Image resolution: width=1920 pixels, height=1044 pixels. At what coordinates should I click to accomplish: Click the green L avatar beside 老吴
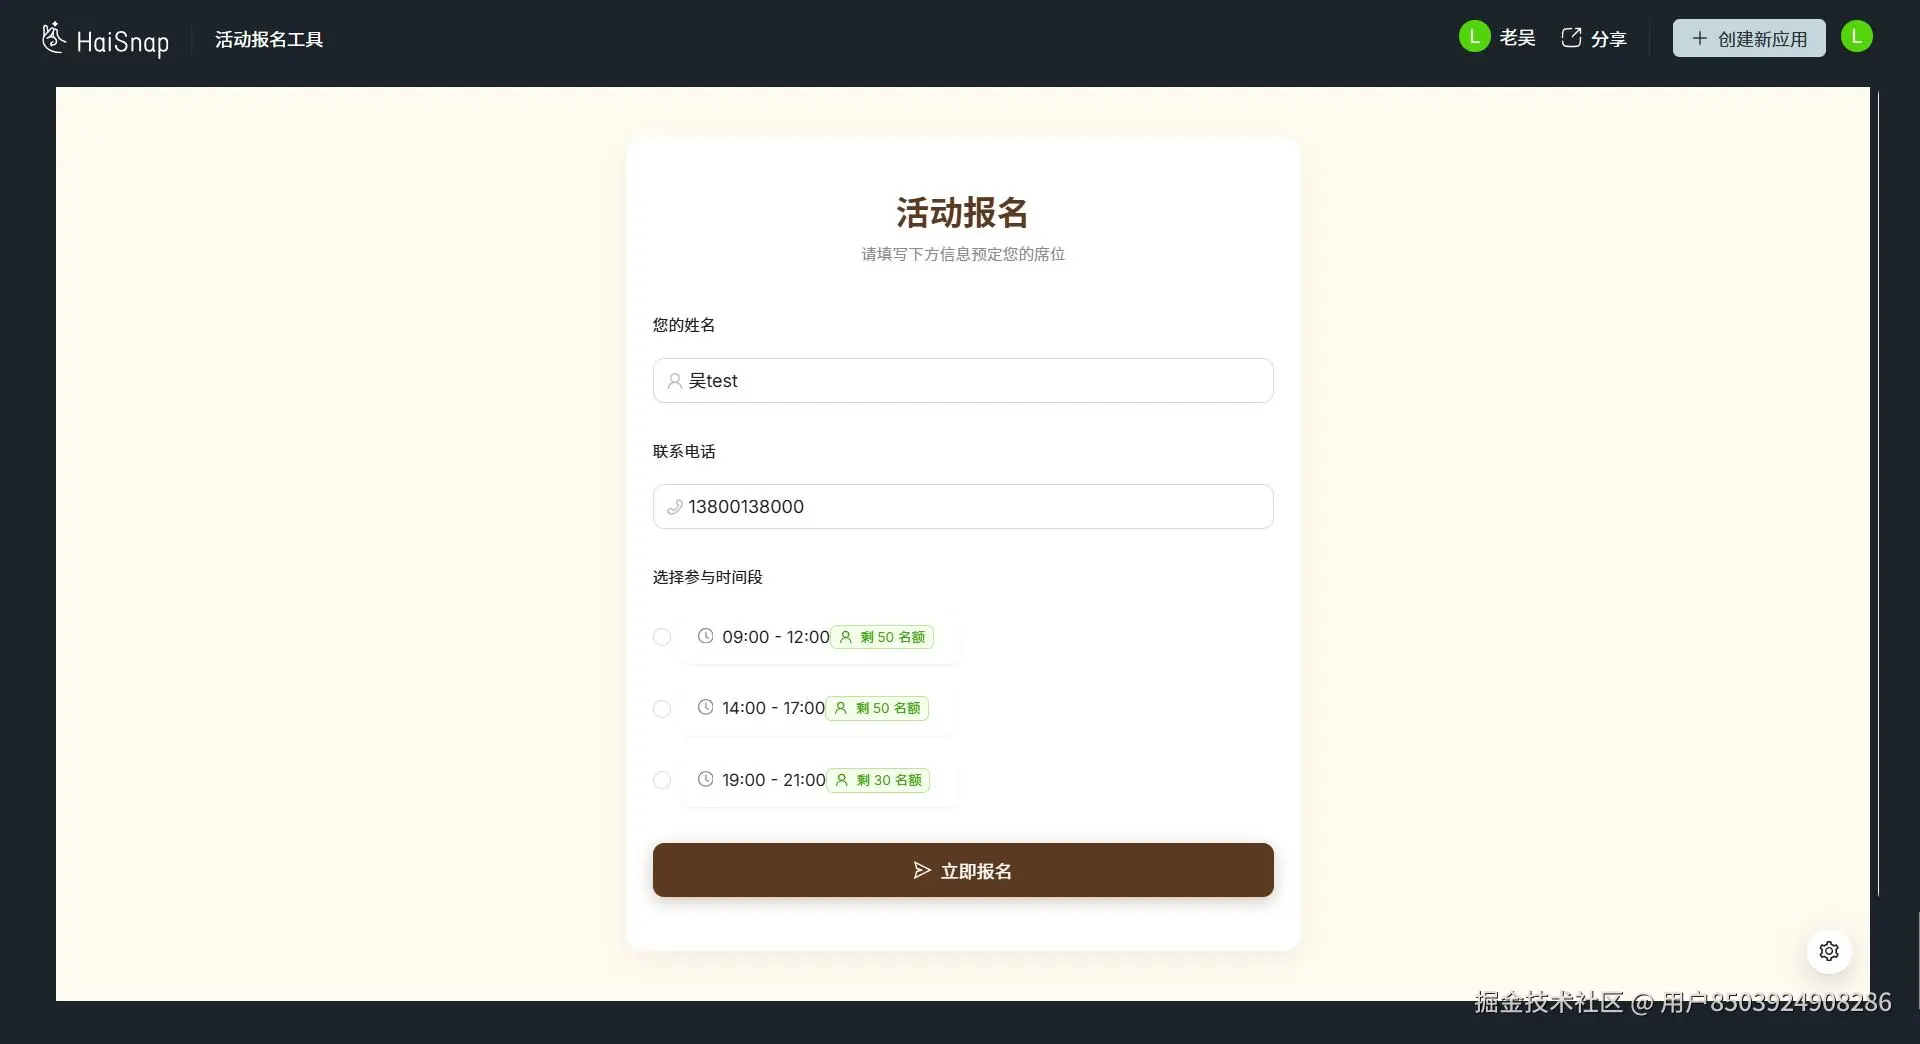coord(1474,37)
